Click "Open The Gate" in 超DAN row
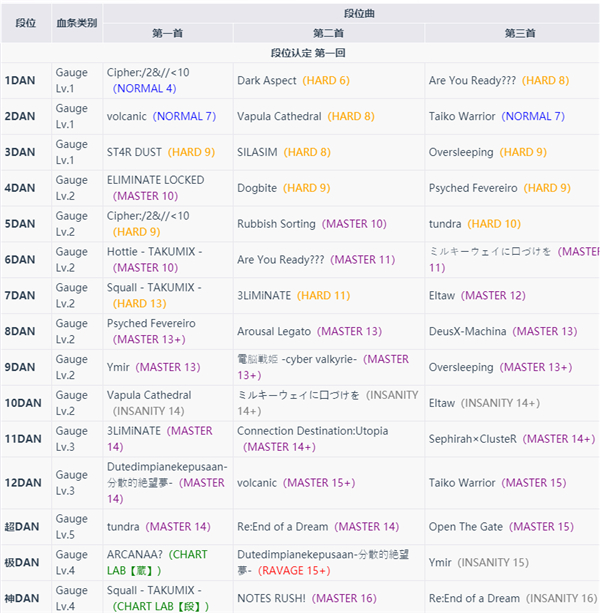The image size is (600, 613). [467, 526]
